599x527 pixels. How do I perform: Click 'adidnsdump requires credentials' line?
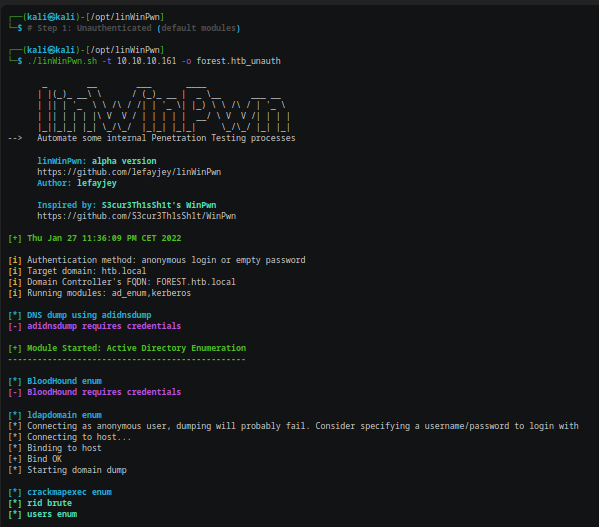(104, 326)
